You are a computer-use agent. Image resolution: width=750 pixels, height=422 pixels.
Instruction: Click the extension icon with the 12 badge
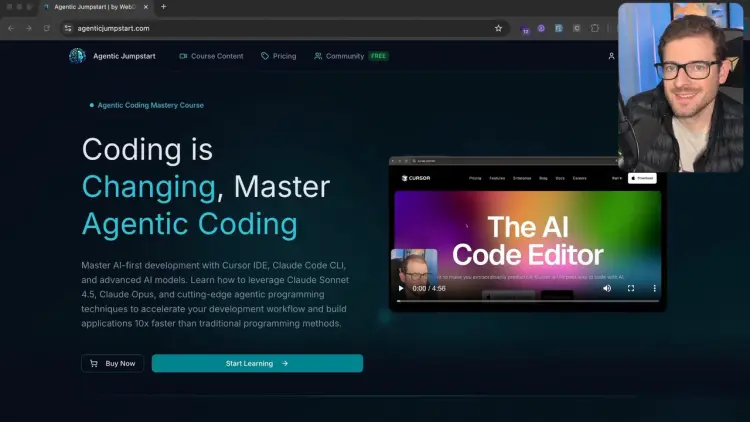tap(525, 29)
